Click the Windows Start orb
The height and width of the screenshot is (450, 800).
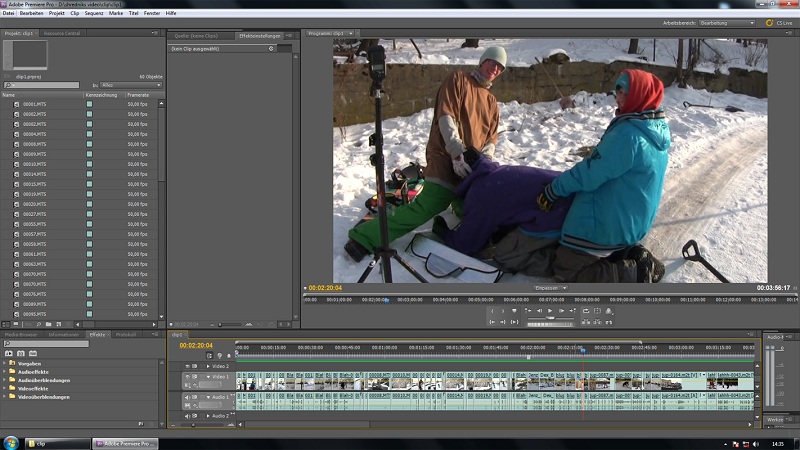[x=11, y=441]
